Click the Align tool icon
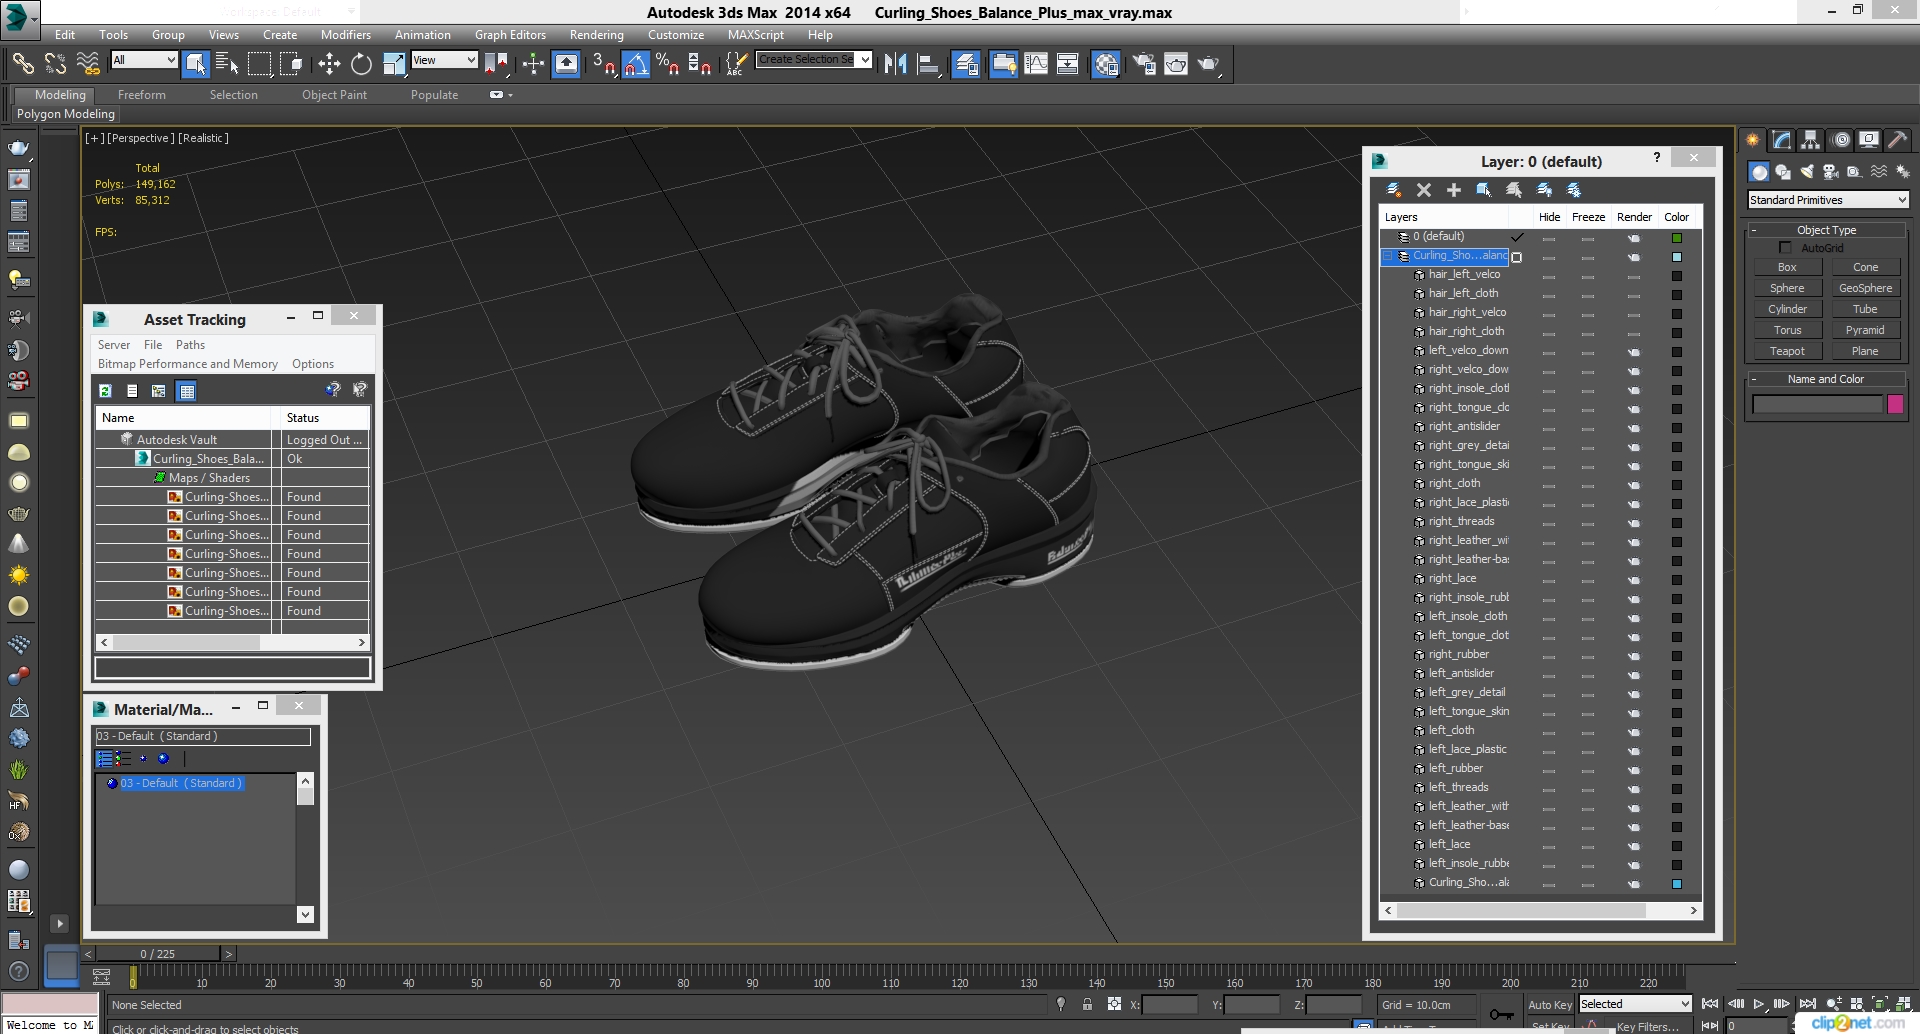 (x=928, y=64)
